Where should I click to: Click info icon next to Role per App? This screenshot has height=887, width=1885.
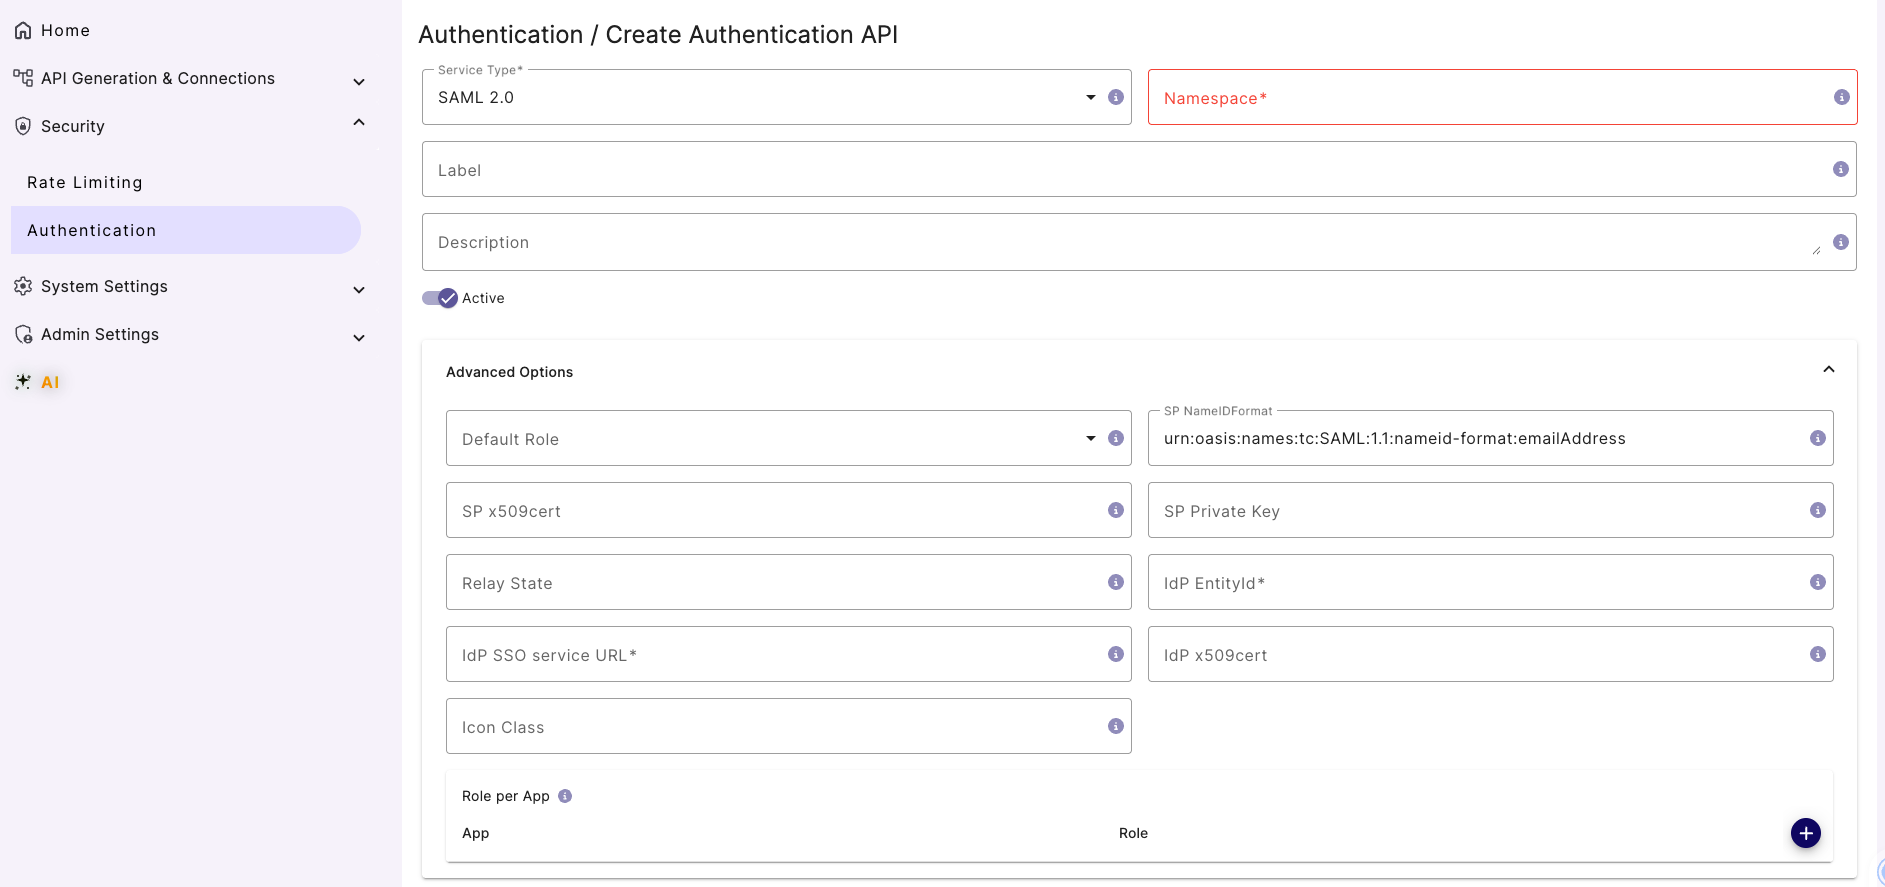point(565,796)
